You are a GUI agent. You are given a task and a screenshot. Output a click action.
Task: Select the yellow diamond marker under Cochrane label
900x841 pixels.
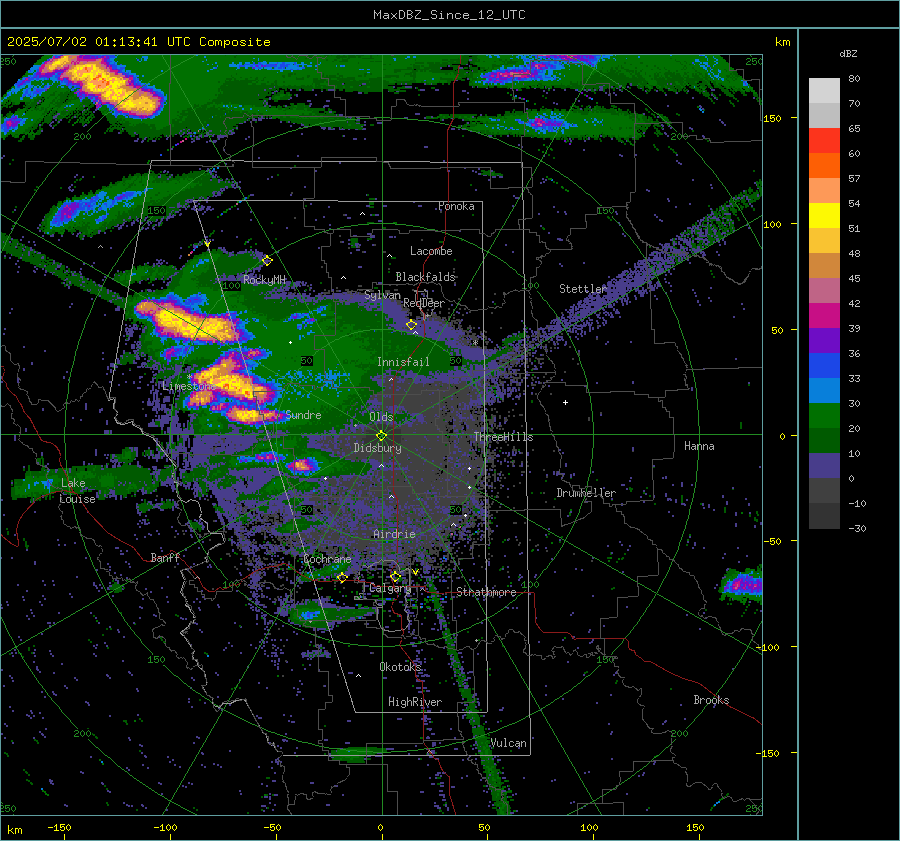click(x=342, y=578)
